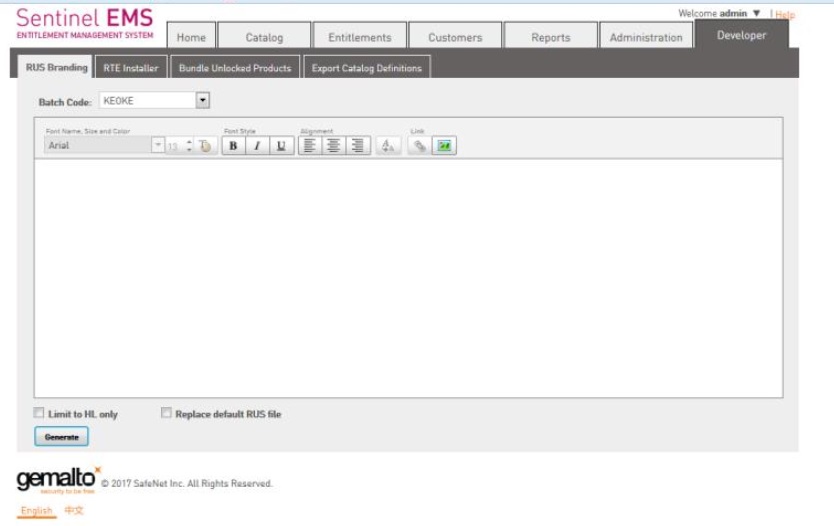Check Replace default RUS file

(167, 413)
